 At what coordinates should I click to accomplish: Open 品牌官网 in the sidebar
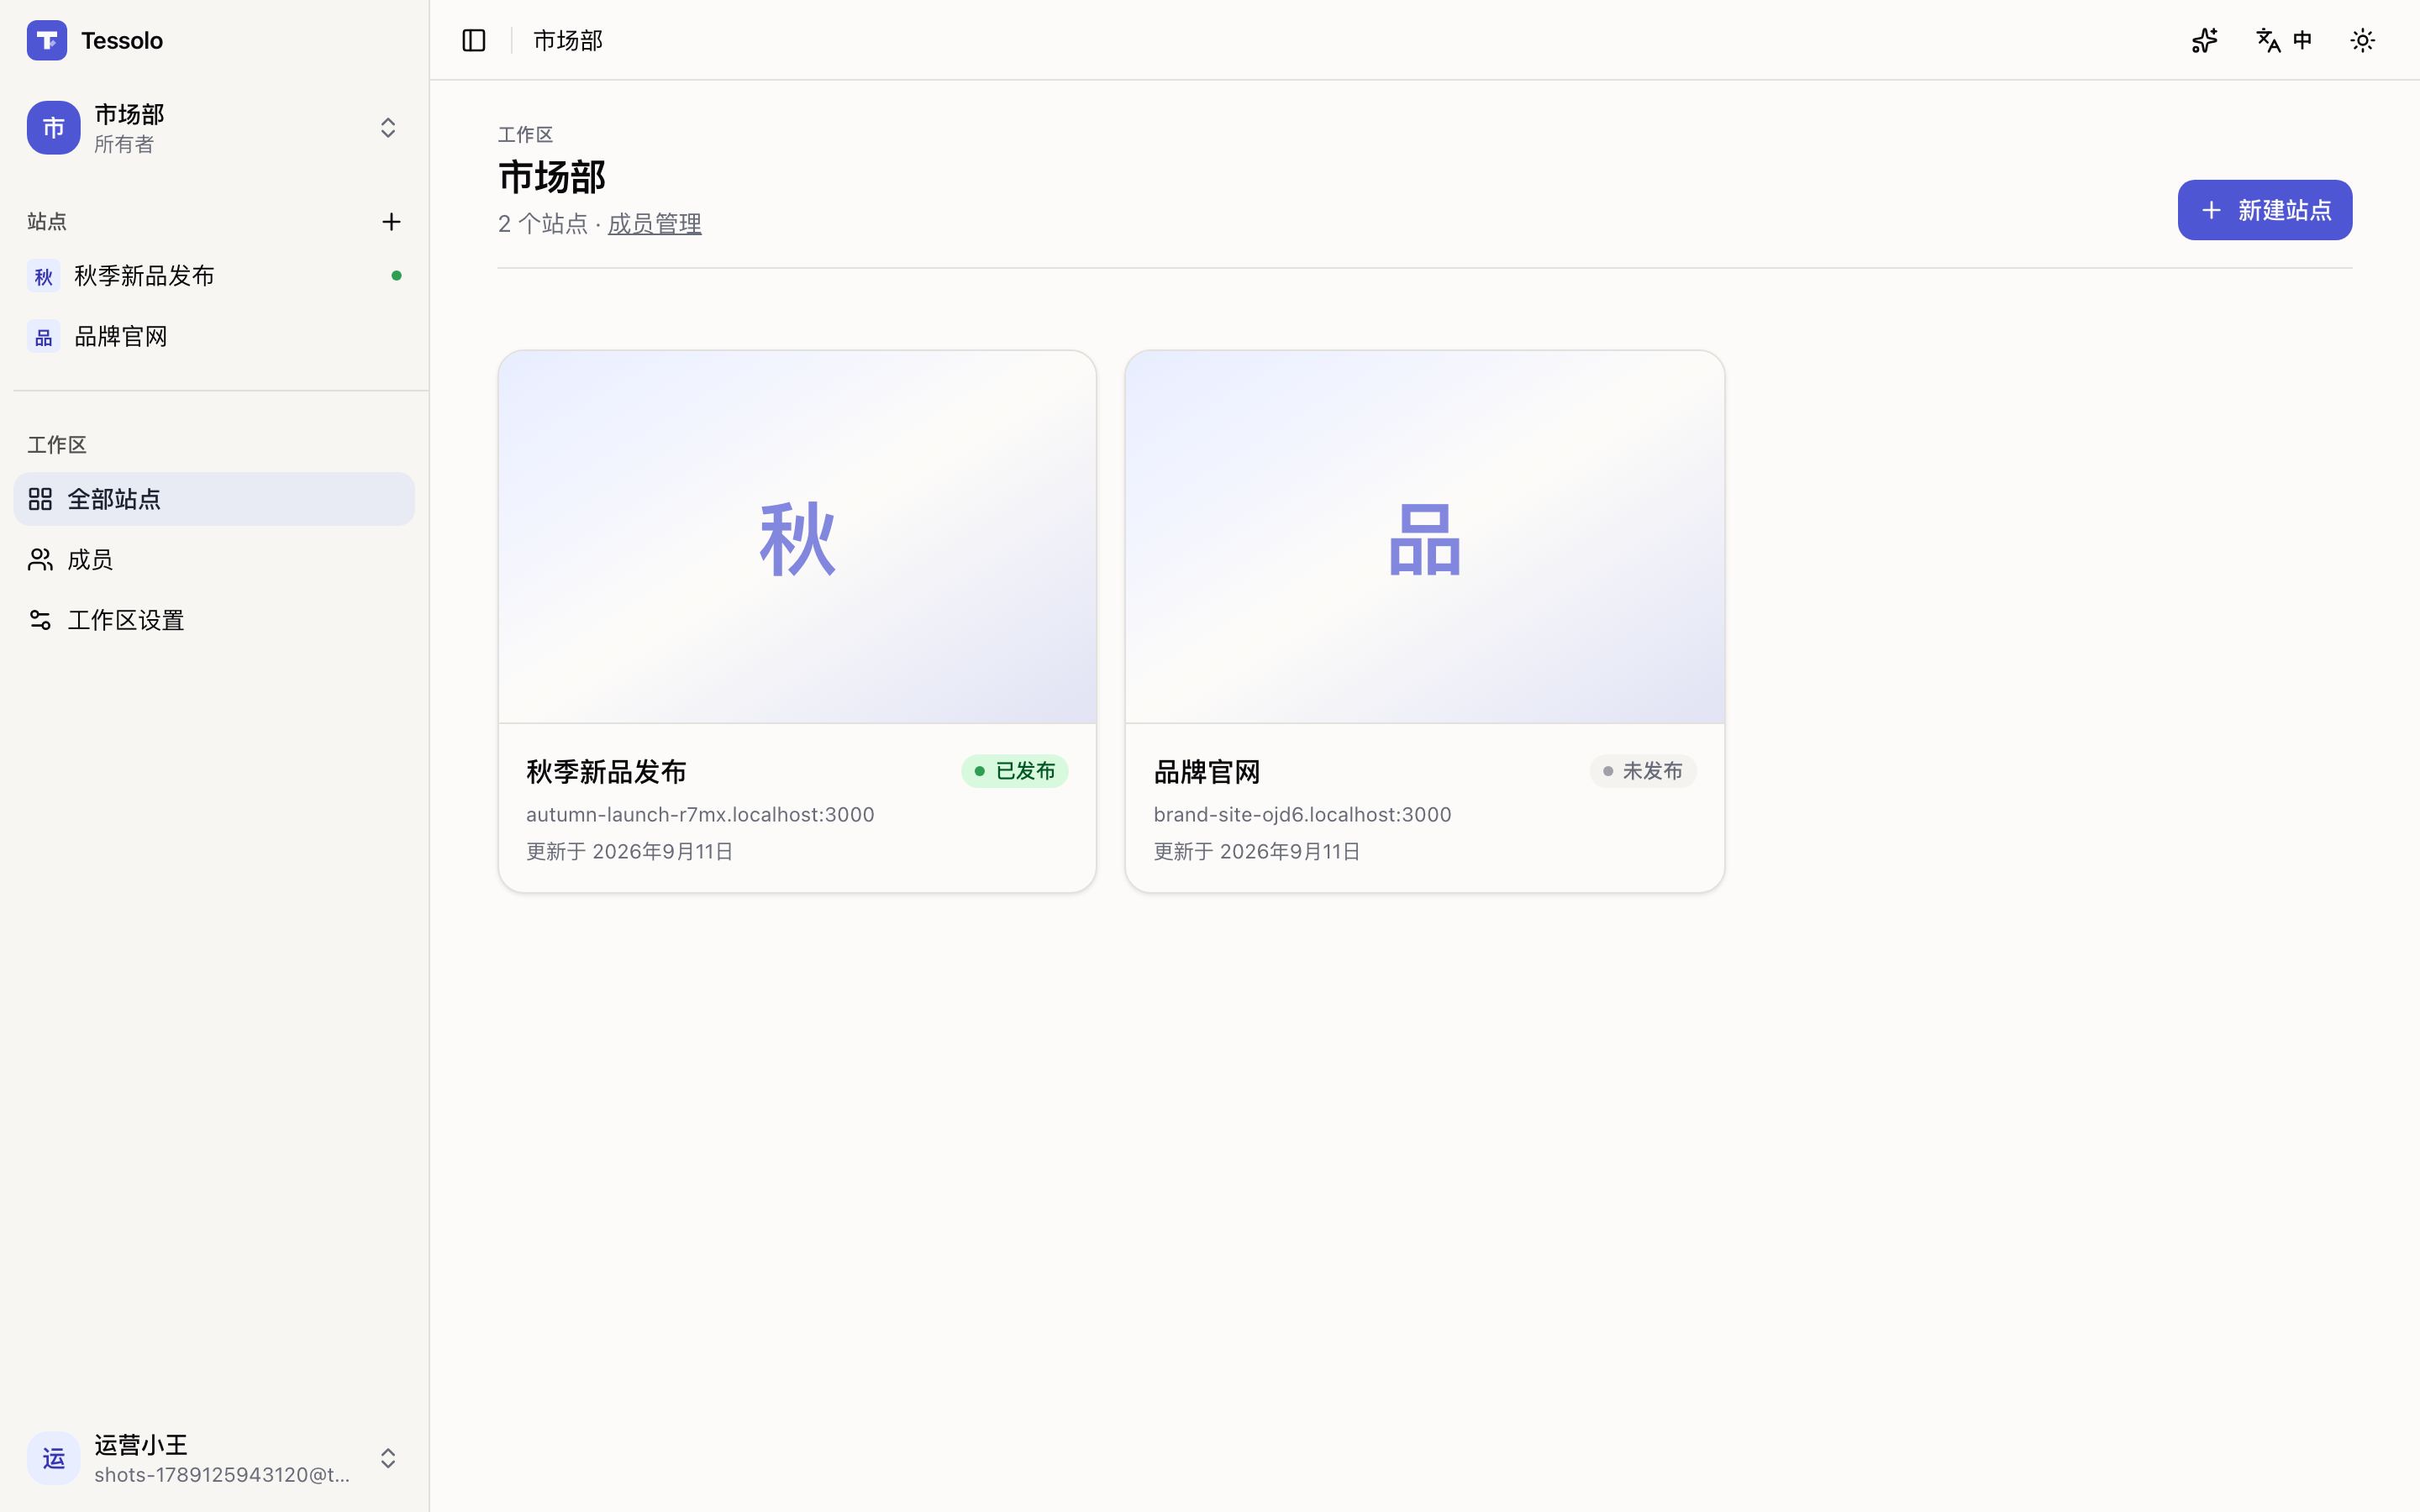214,337
